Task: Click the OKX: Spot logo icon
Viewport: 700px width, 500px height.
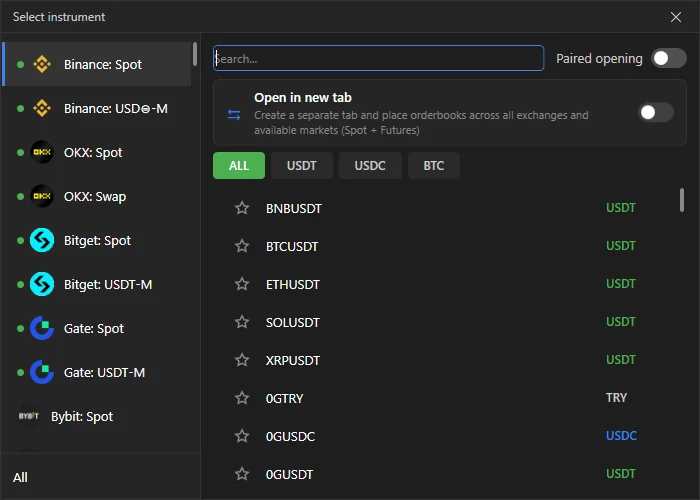Action: coord(42,152)
